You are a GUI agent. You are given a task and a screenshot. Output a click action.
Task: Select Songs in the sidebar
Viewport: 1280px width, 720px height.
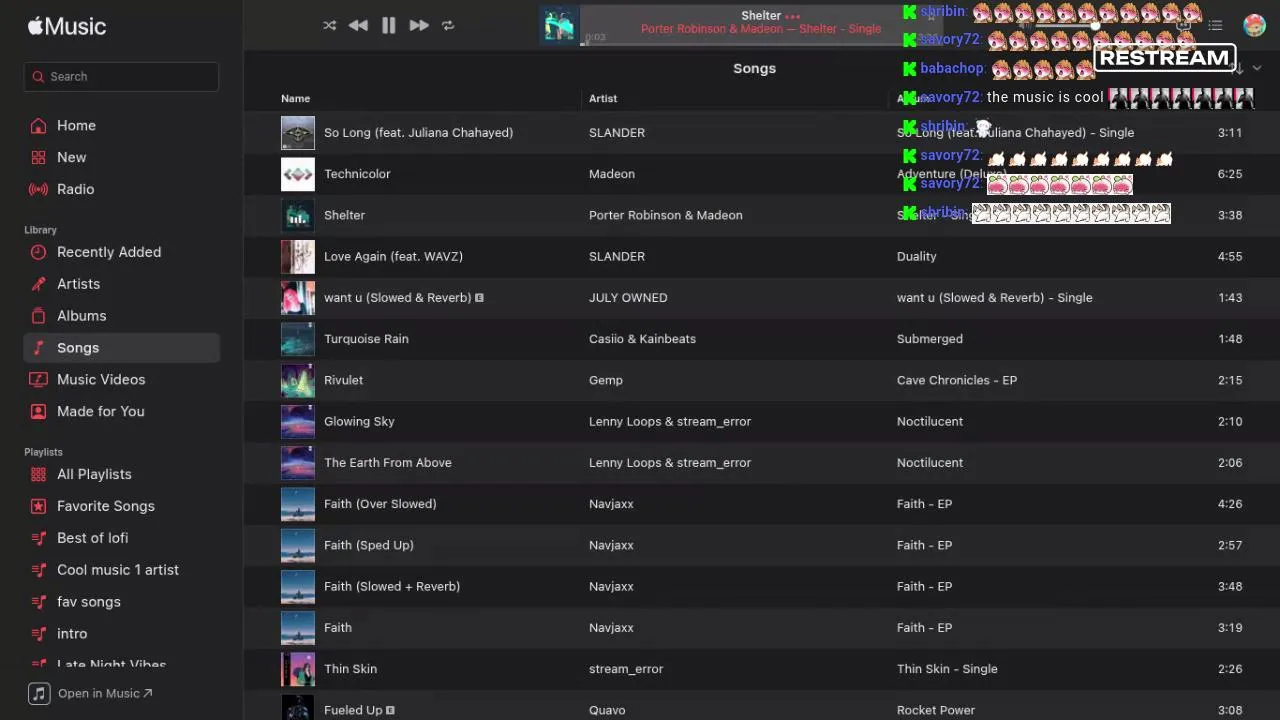121,348
